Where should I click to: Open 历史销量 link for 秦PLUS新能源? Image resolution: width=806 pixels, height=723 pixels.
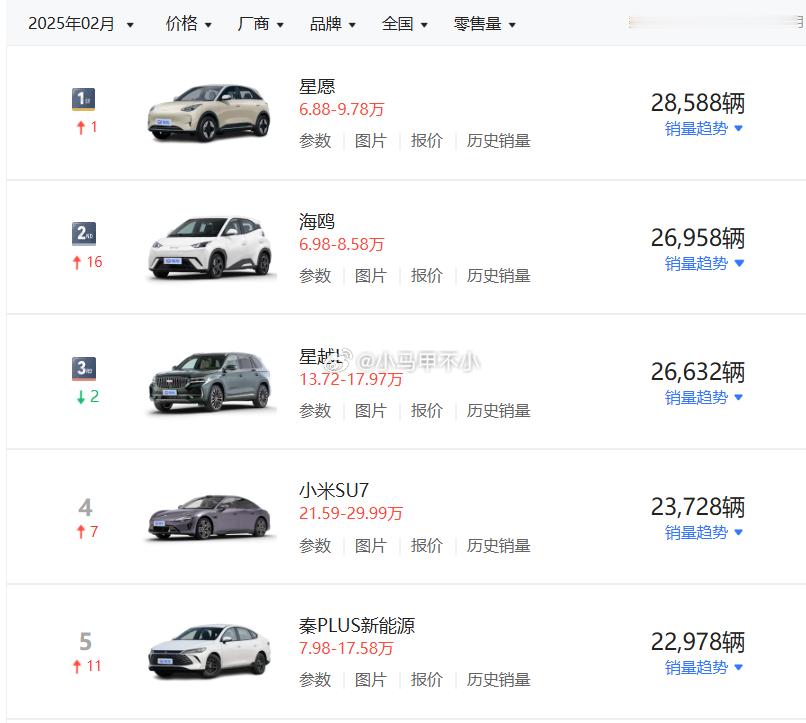pyautogui.click(x=498, y=680)
